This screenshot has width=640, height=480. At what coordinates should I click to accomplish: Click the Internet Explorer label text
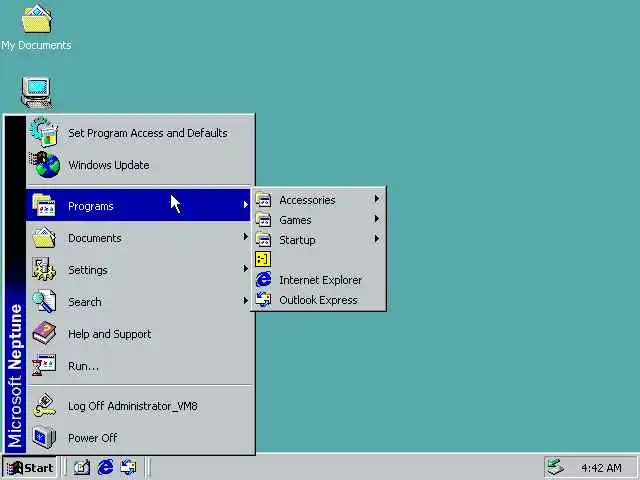(x=320, y=280)
